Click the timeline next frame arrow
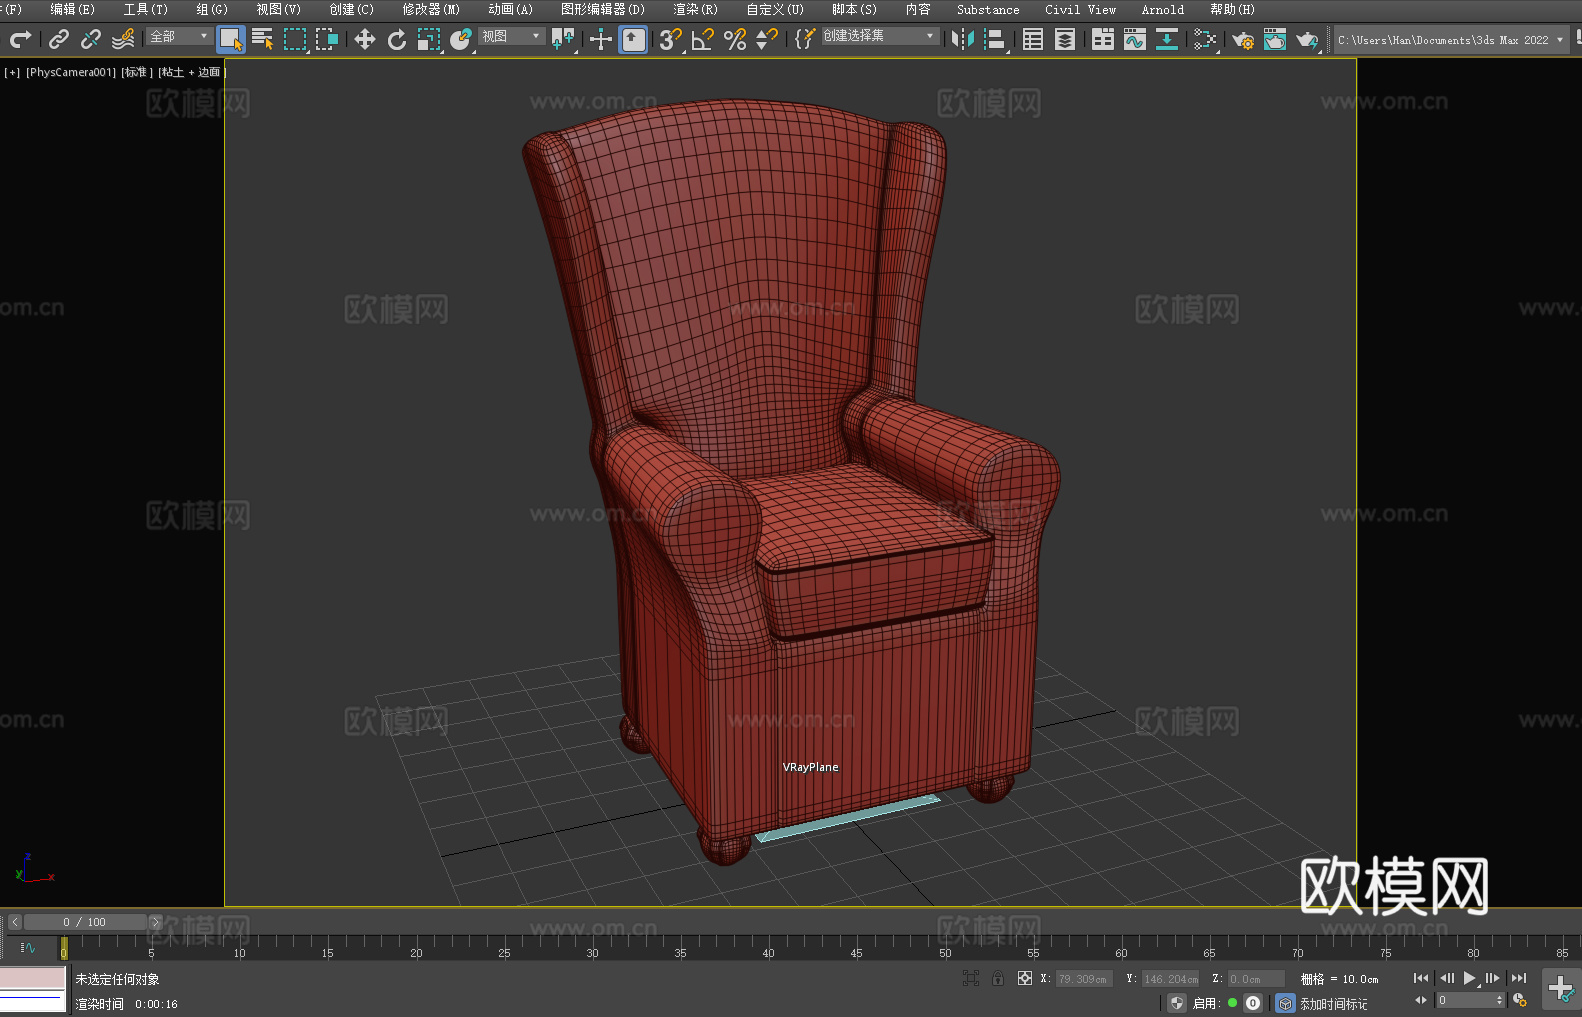Viewport: 1582px width, 1017px height. (155, 922)
